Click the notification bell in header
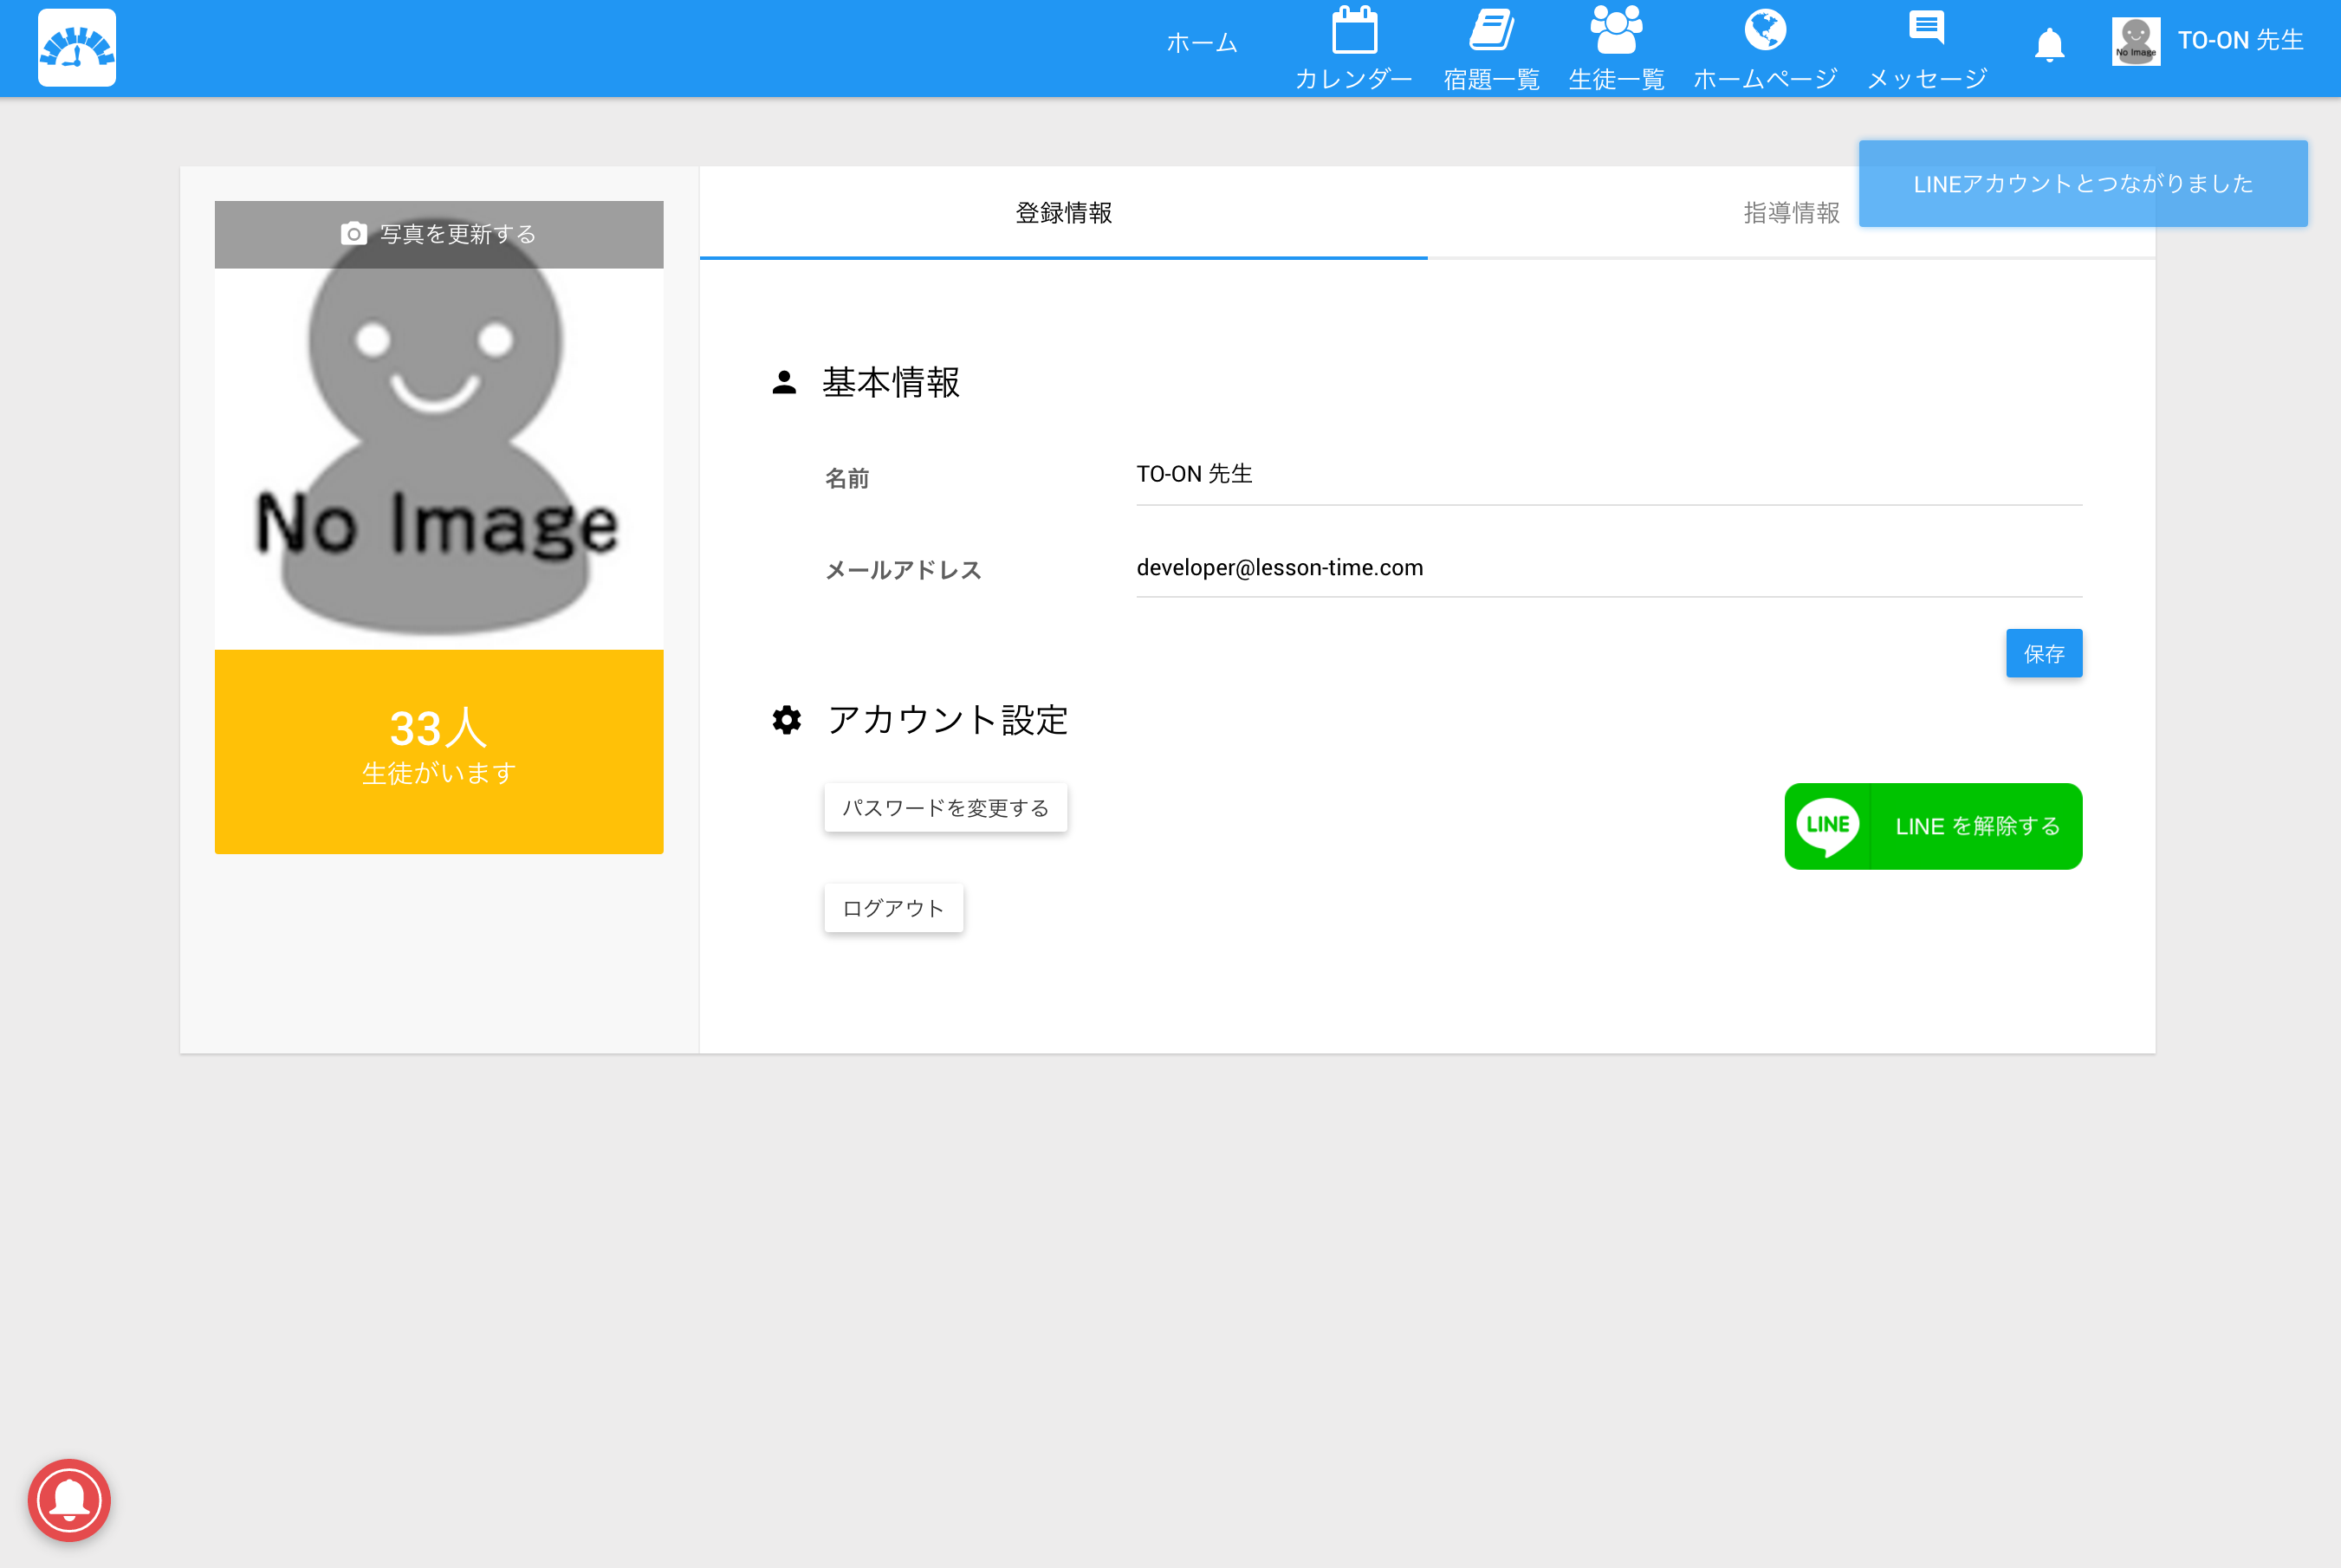 point(2049,45)
